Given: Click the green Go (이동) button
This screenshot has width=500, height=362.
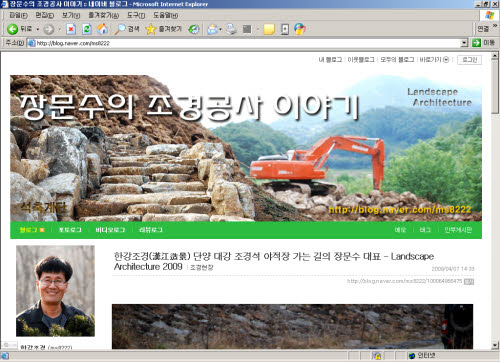Looking at the screenshot, I should point(483,43).
